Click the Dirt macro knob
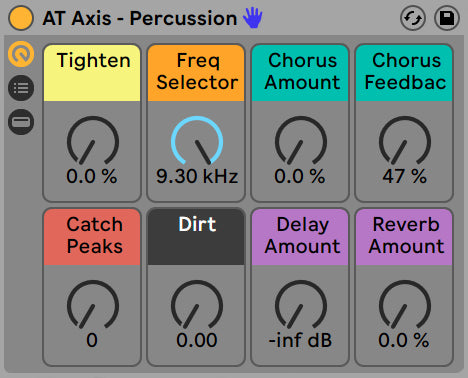Viewport: 468px width, 378px height. [x=197, y=304]
